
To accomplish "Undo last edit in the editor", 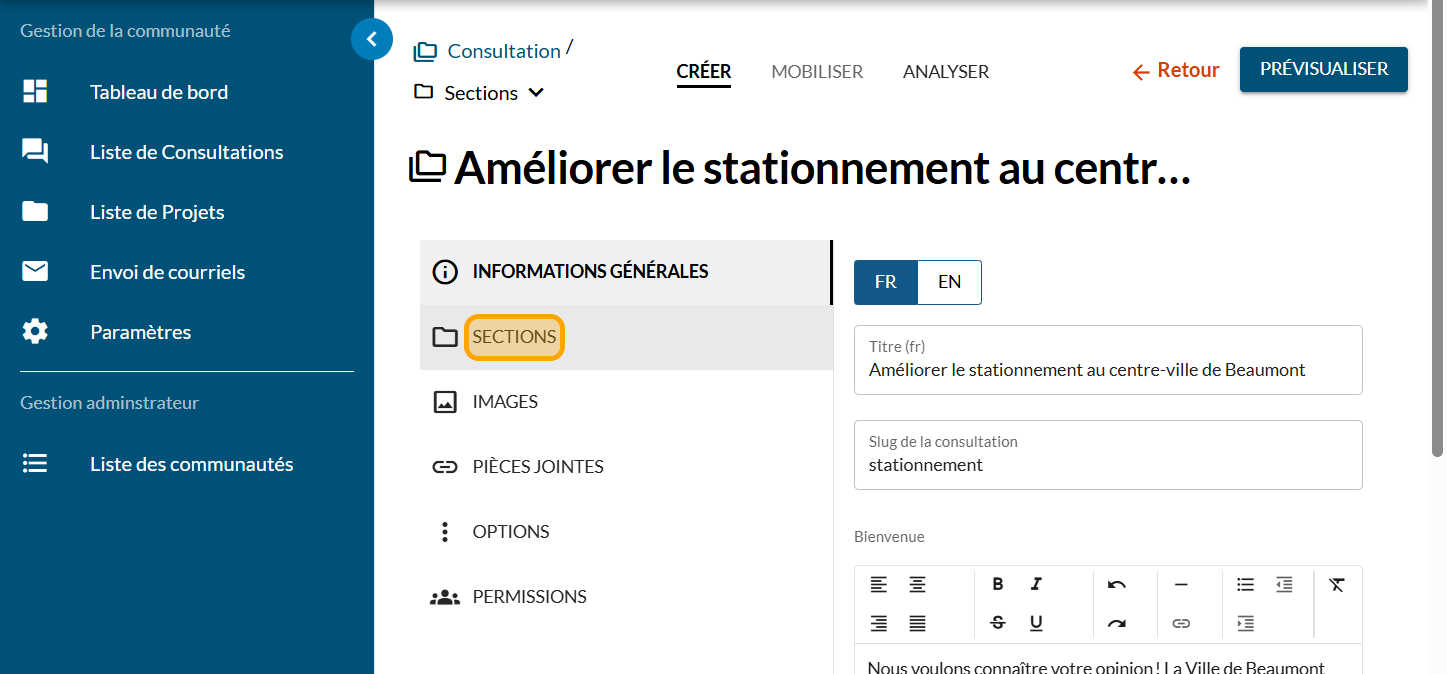I will [x=1116, y=584].
